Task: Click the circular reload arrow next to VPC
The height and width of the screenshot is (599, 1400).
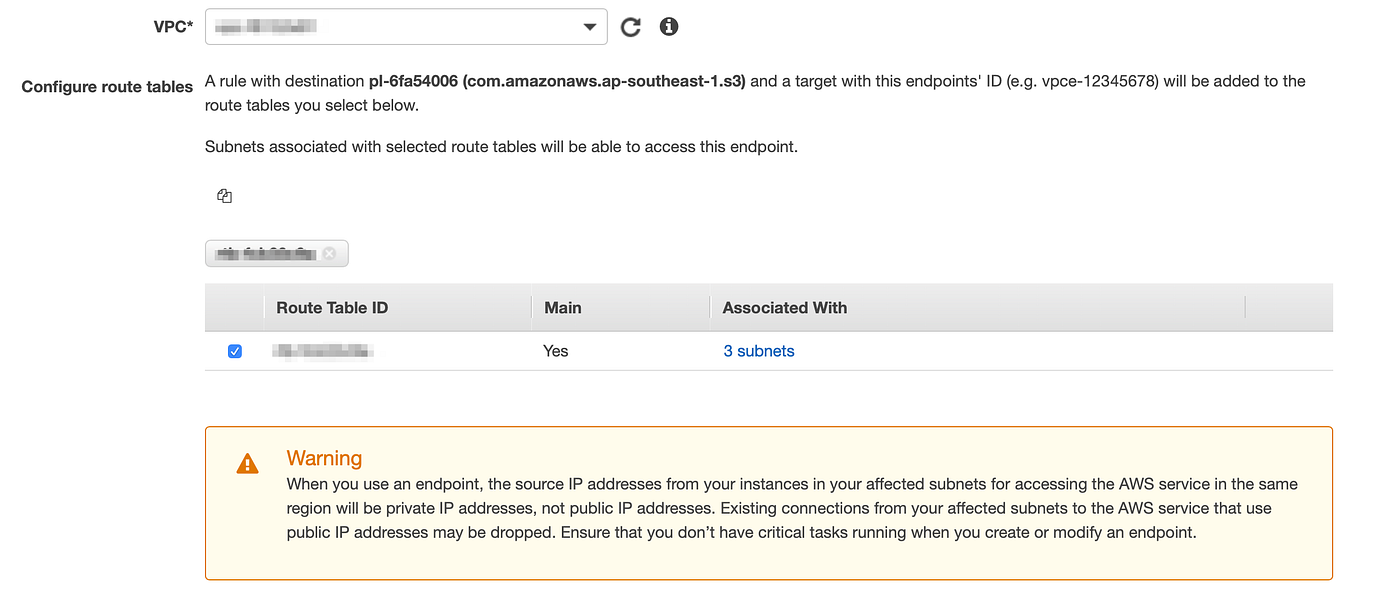Action: 630,26
